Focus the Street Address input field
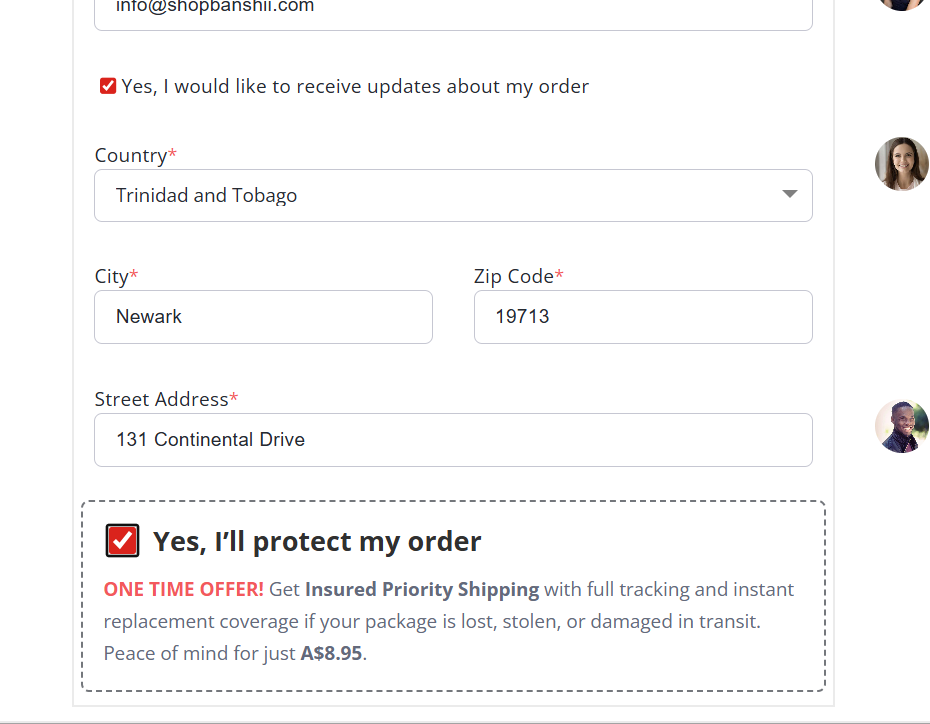 [x=452, y=440]
